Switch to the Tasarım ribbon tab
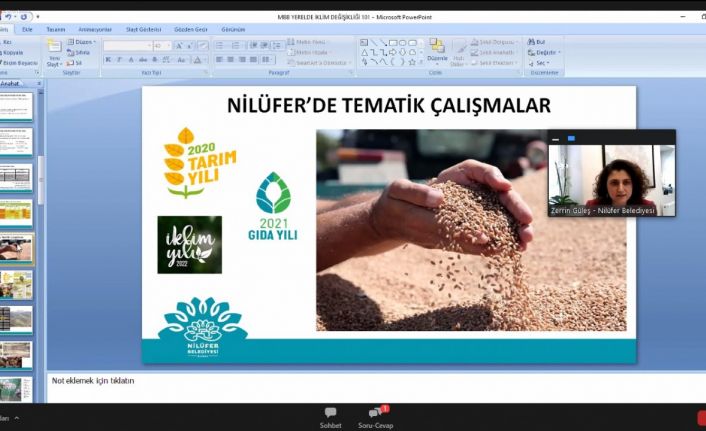This screenshot has width=706, height=431. (x=55, y=30)
